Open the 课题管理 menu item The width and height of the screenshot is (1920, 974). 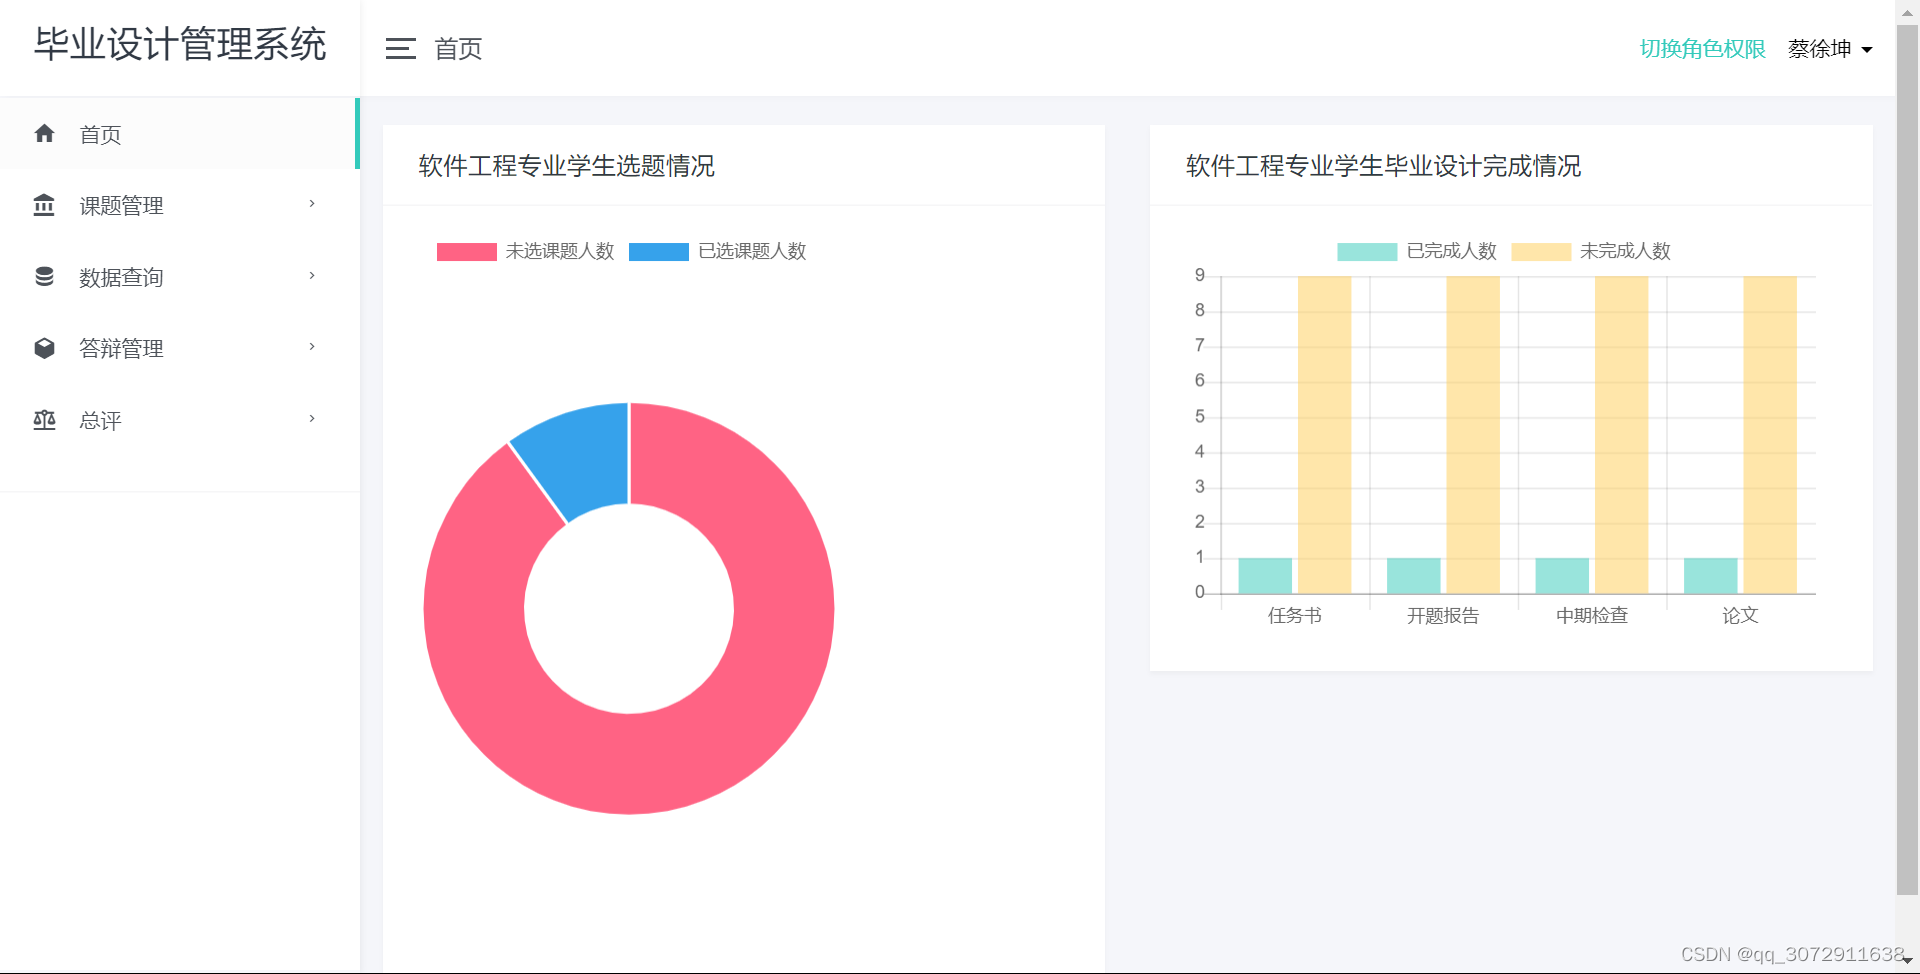coord(178,205)
